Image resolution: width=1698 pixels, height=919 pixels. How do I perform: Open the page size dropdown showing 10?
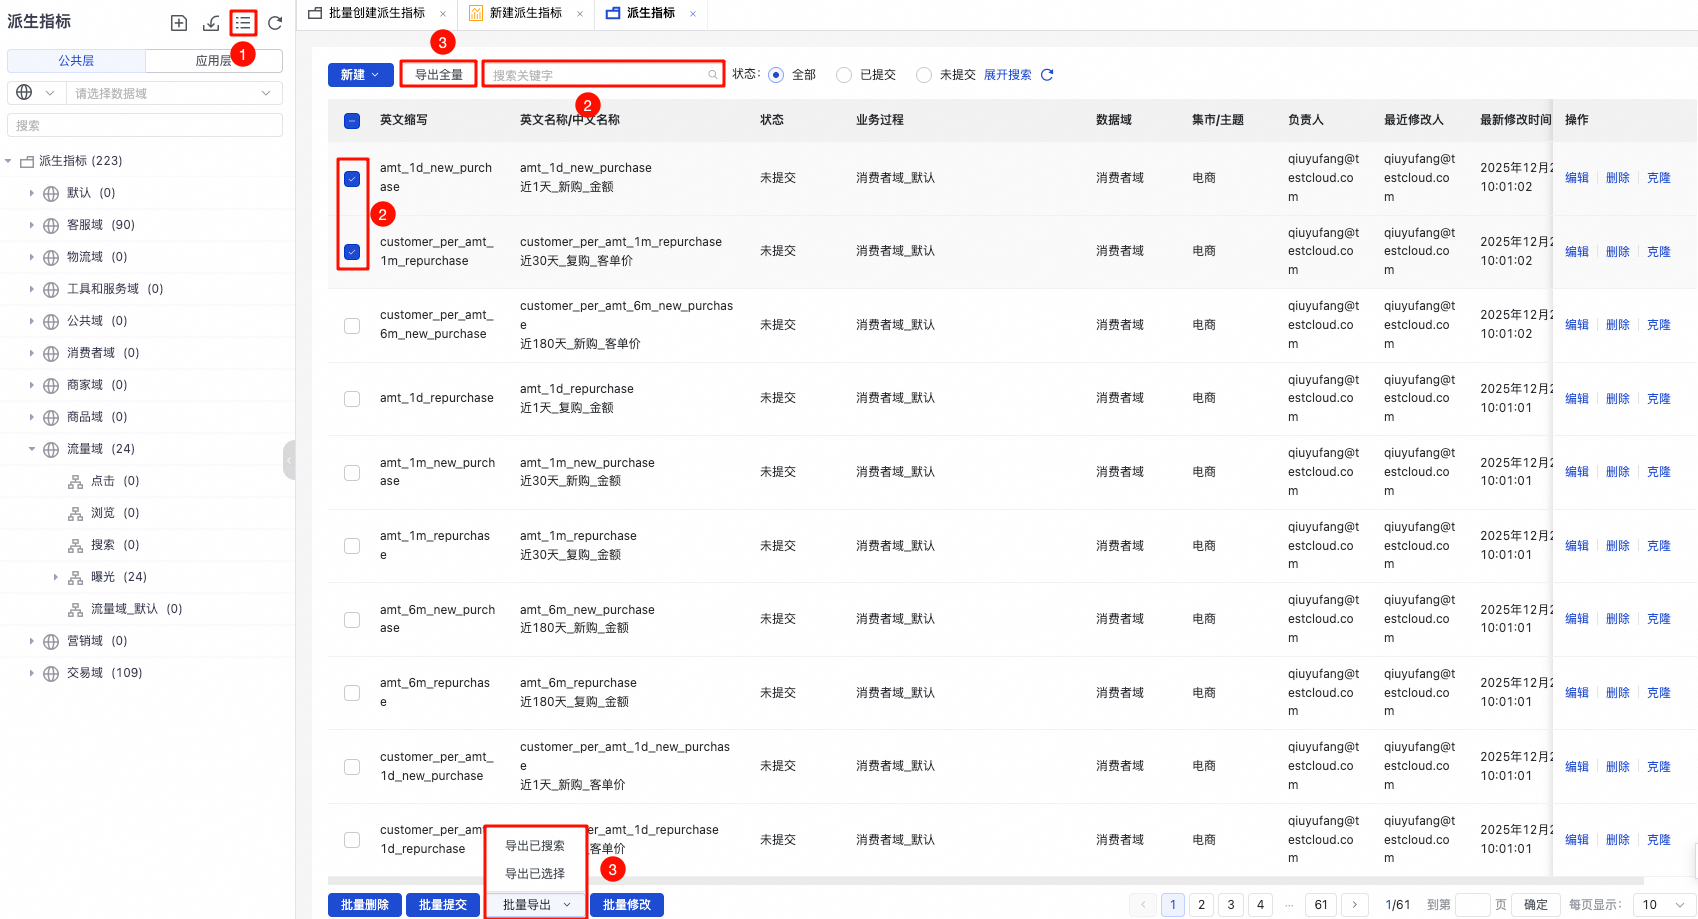1664,905
